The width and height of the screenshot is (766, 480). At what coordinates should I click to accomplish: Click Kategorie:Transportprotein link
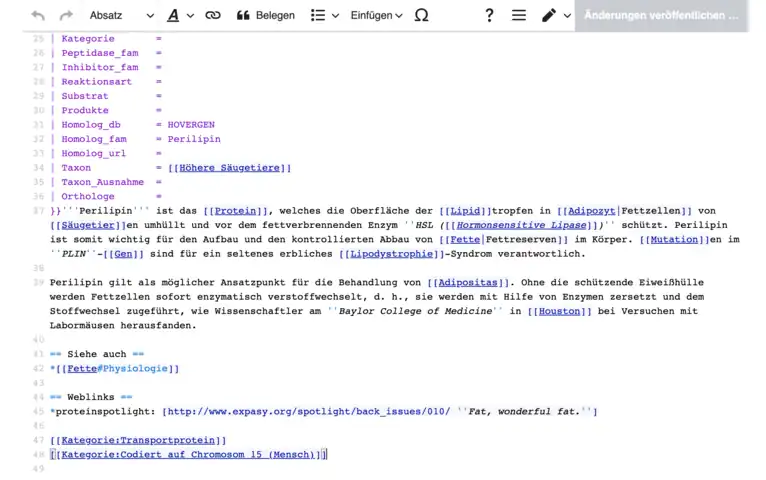[138, 440]
